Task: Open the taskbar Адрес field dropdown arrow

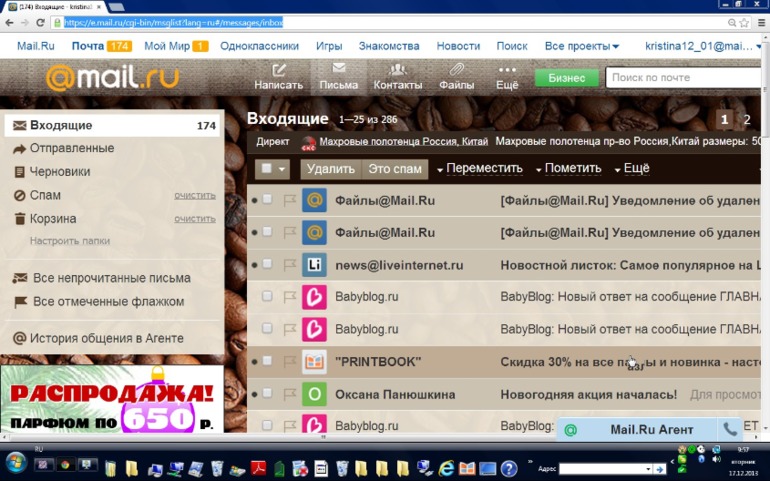Action: click(648, 469)
